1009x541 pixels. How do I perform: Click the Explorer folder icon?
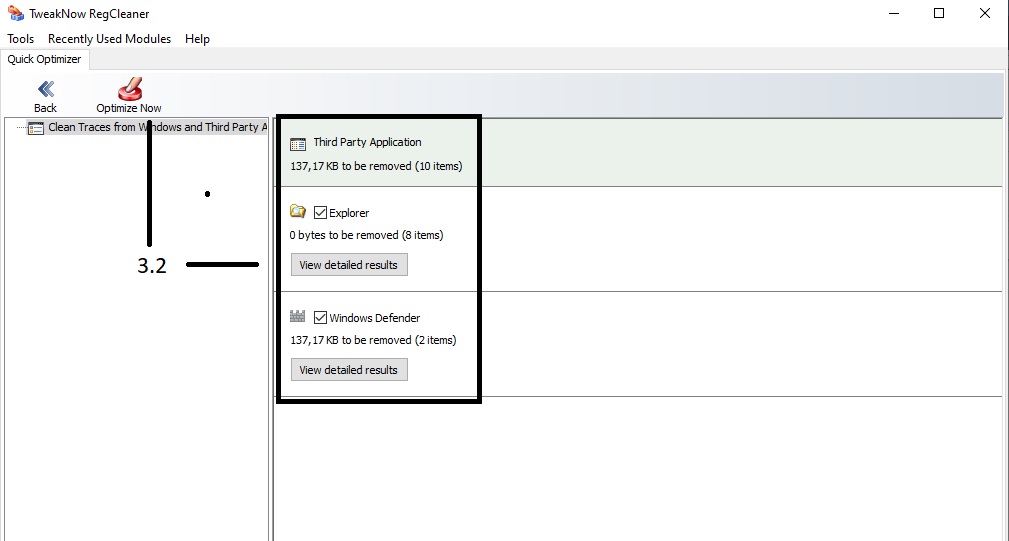tap(297, 211)
